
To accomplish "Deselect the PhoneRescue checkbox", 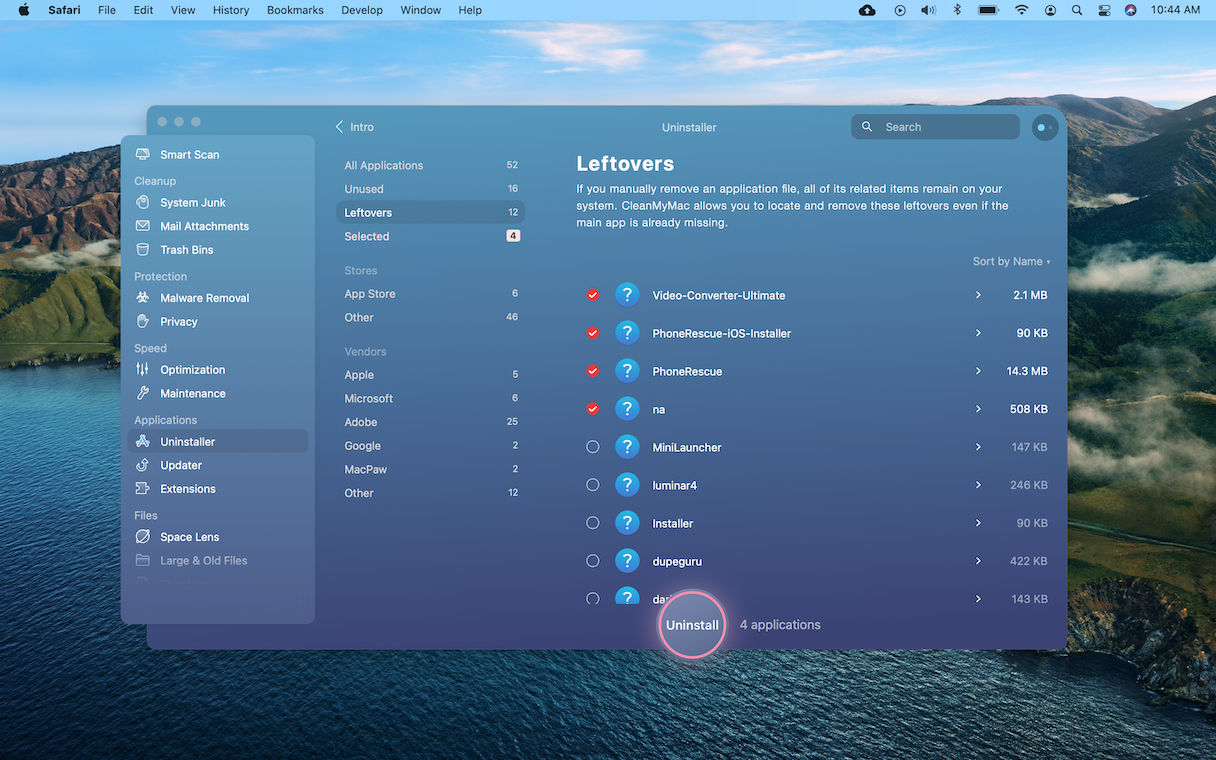I will pyautogui.click(x=593, y=371).
